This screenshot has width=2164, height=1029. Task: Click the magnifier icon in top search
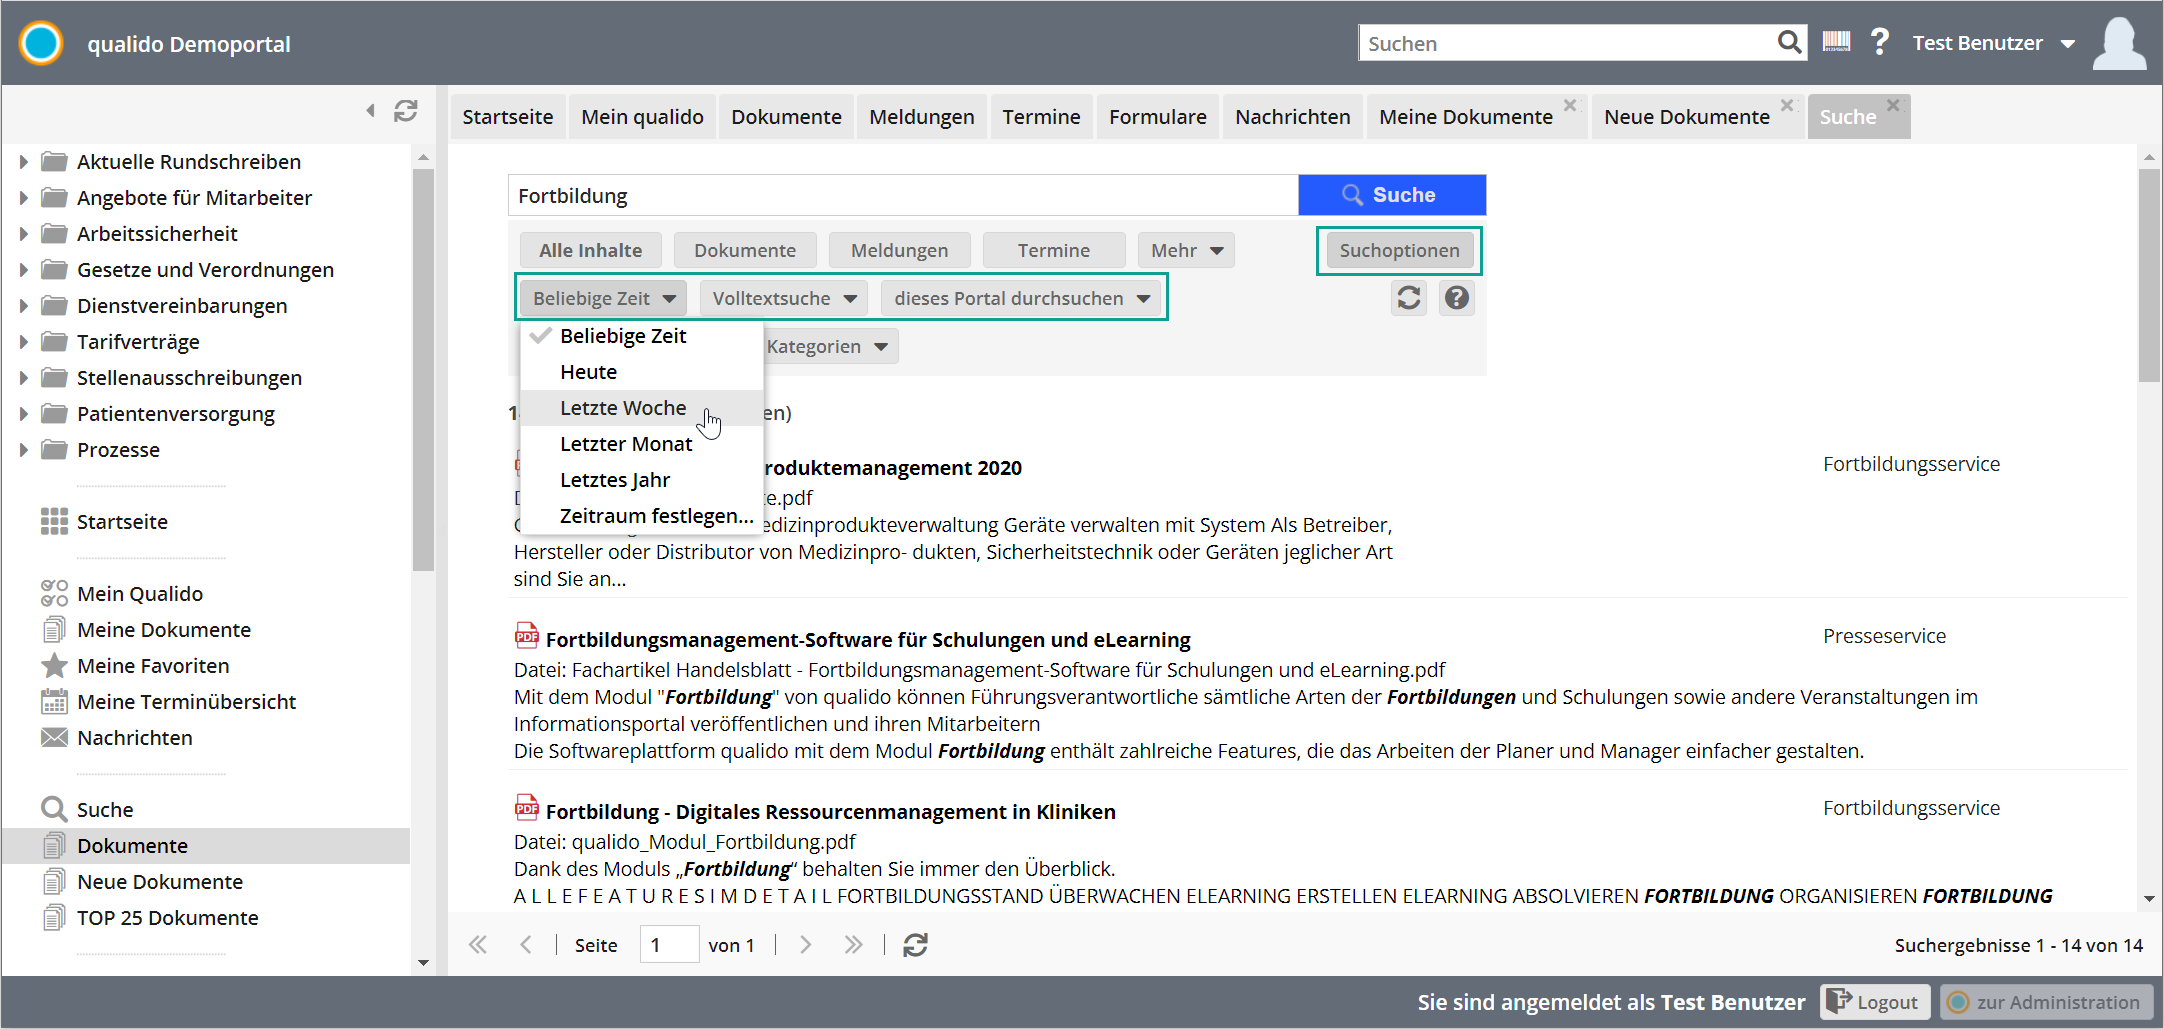pyautogui.click(x=1789, y=42)
